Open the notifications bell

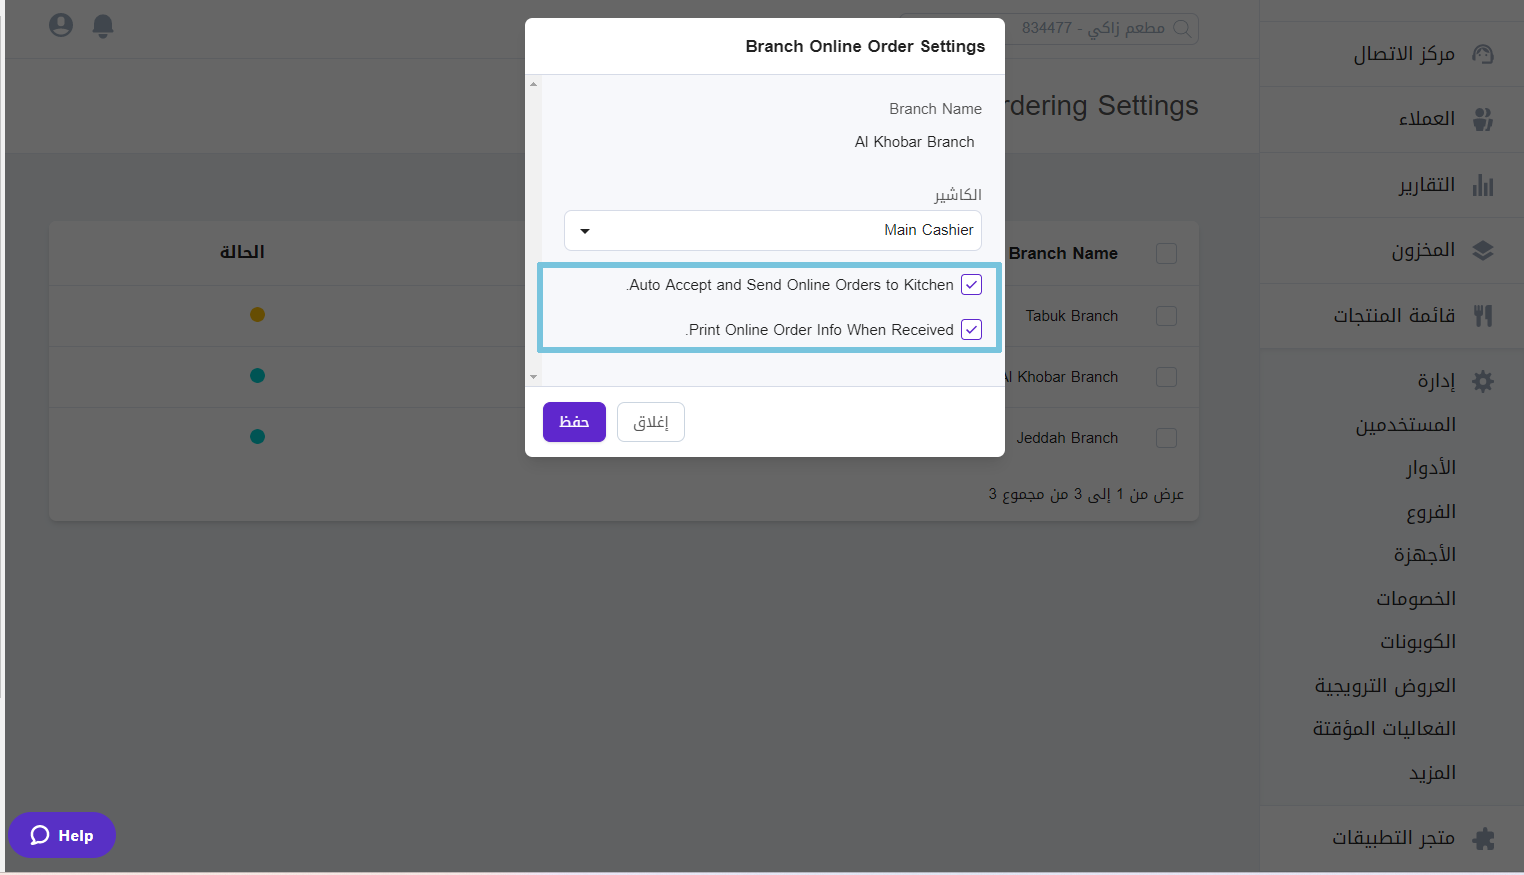coord(103,26)
